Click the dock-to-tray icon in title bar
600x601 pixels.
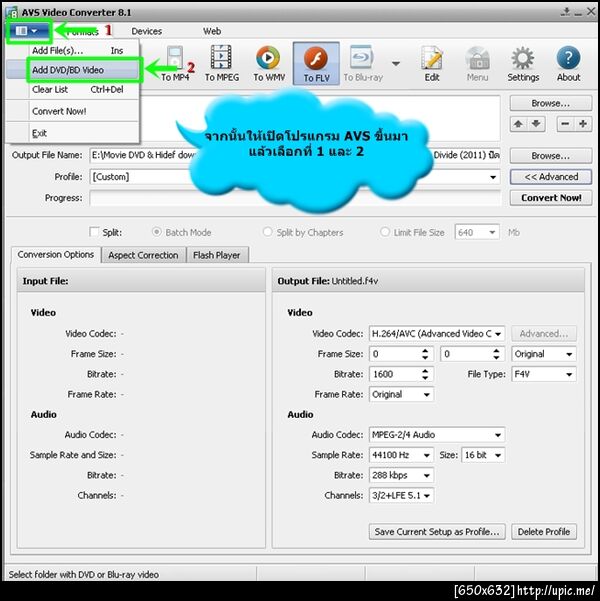pyautogui.click(x=566, y=12)
